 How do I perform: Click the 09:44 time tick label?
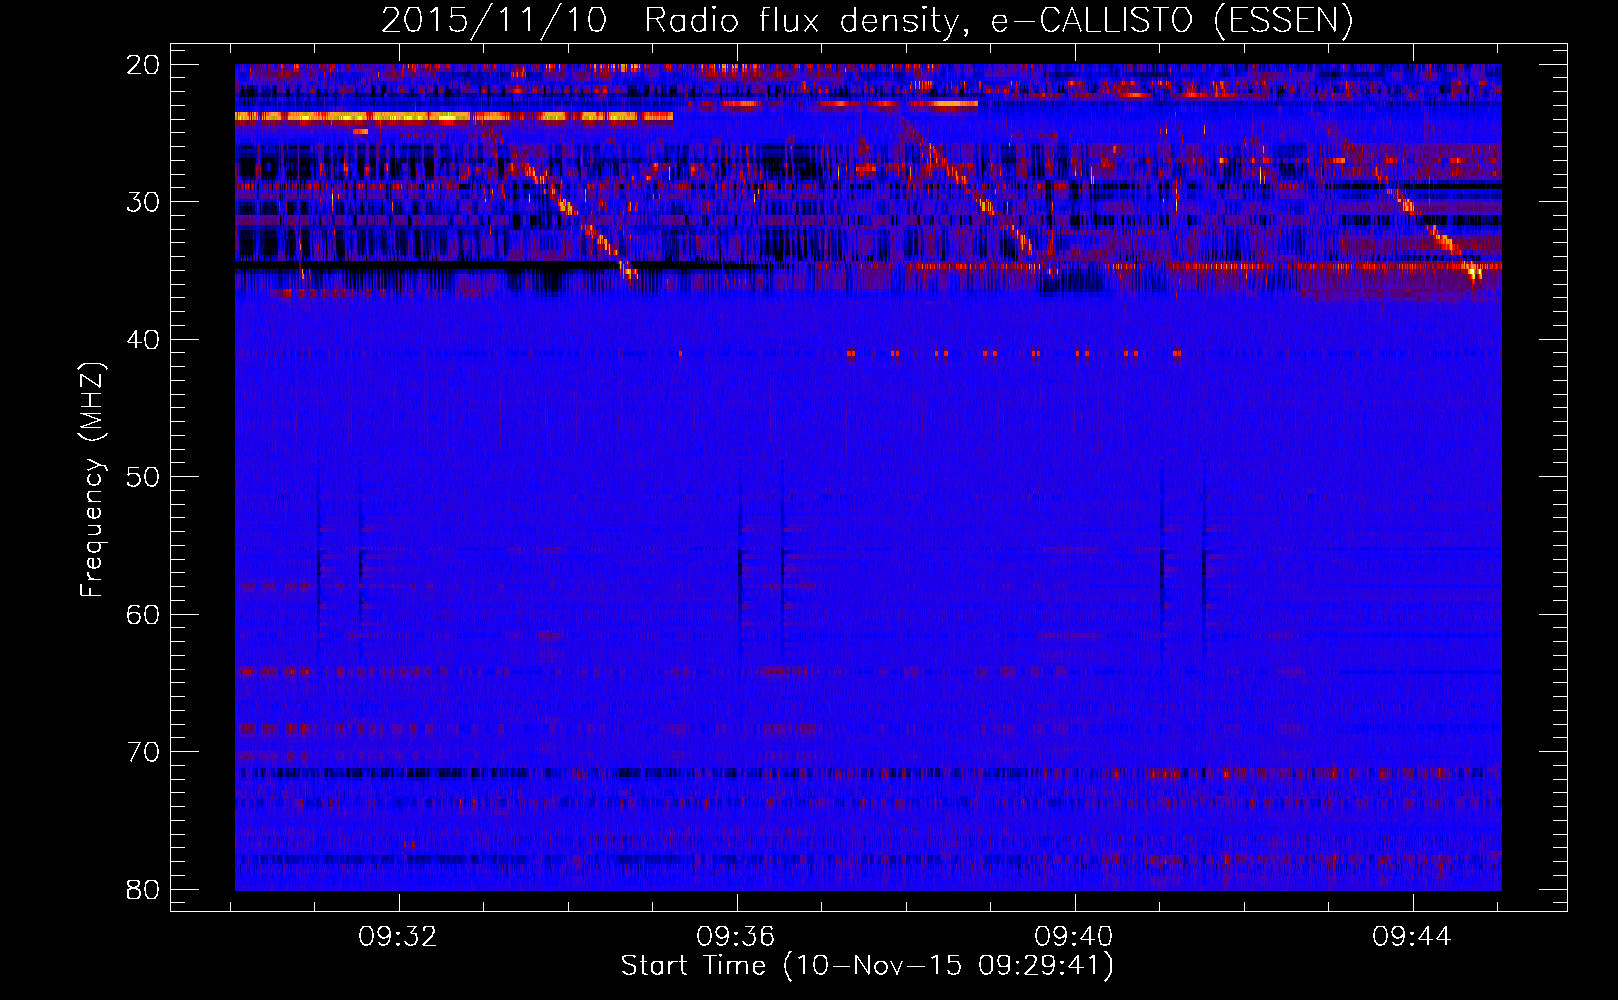pos(1411,937)
